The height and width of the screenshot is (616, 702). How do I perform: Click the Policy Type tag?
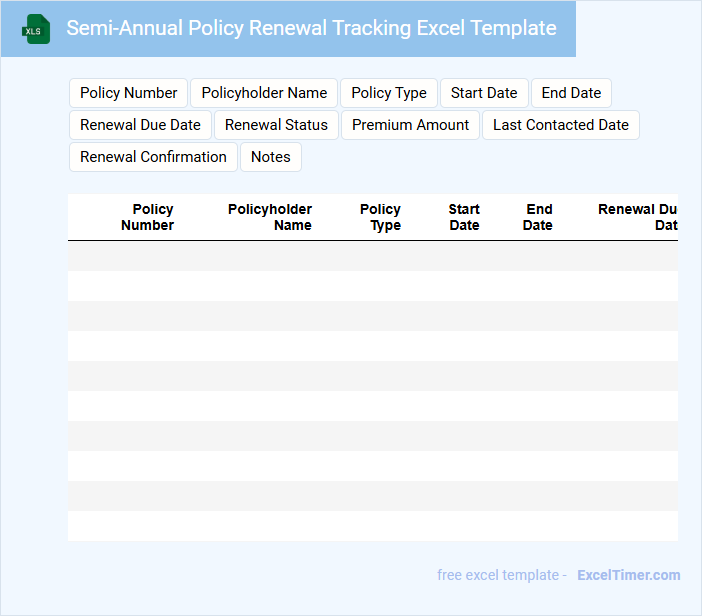tap(389, 93)
